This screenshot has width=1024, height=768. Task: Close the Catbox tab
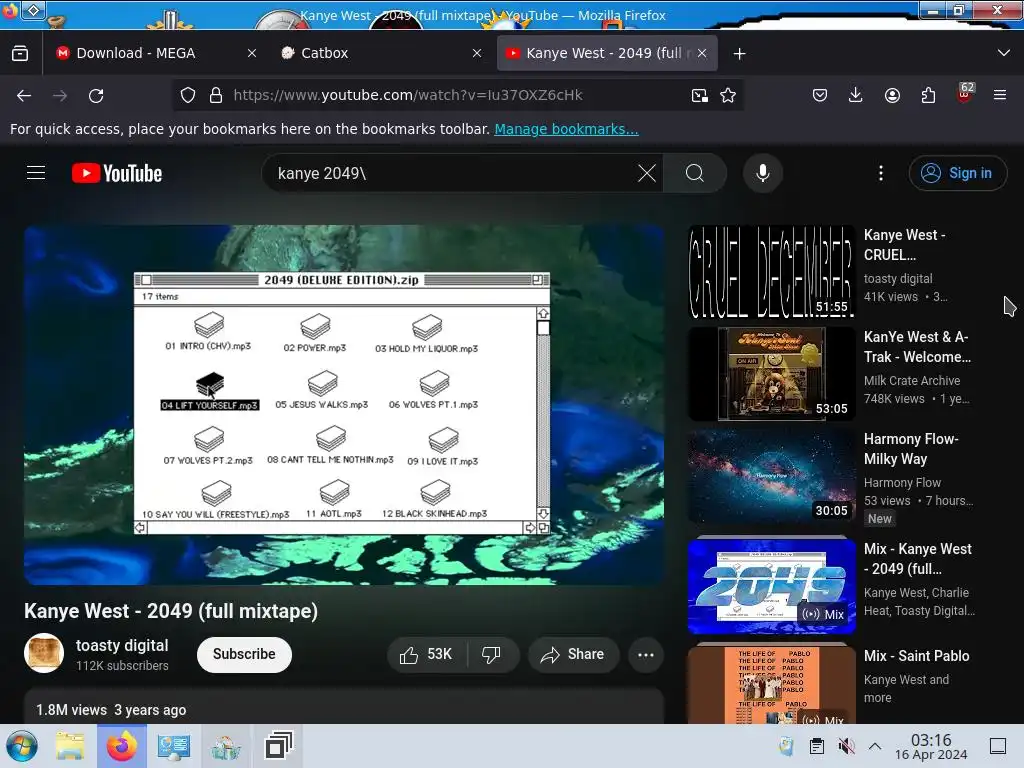pos(477,54)
